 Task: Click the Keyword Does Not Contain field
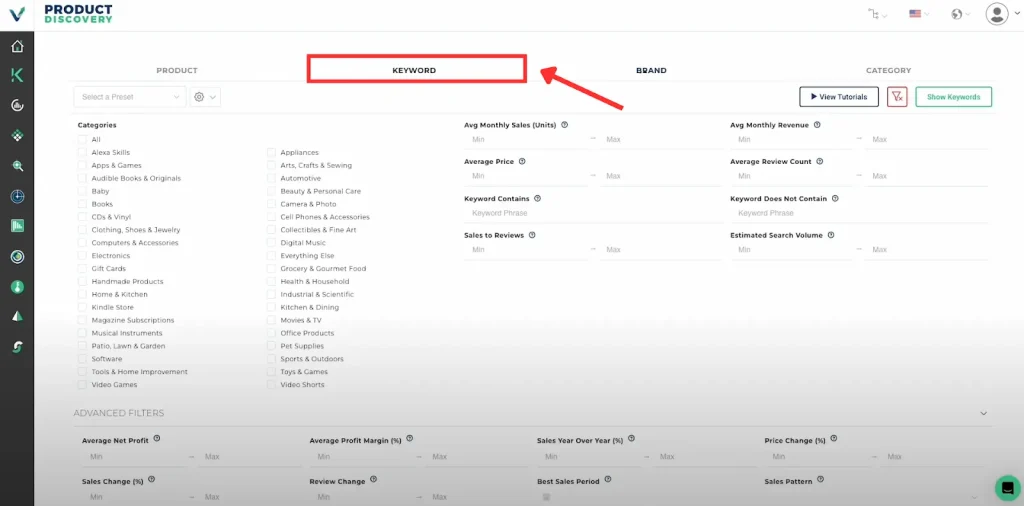[x=859, y=213]
